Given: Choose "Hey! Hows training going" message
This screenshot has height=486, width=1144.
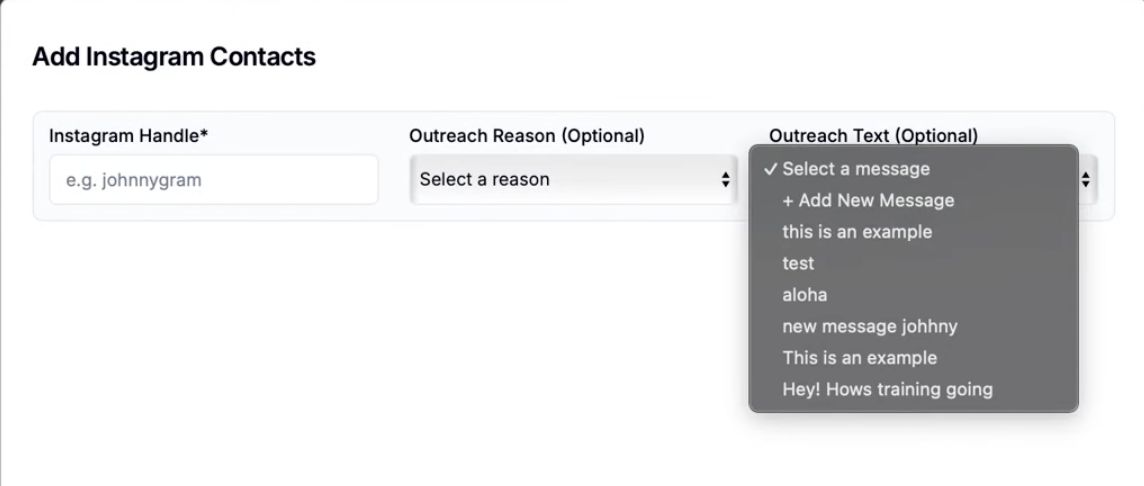Looking at the screenshot, I should tap(887, 389).
